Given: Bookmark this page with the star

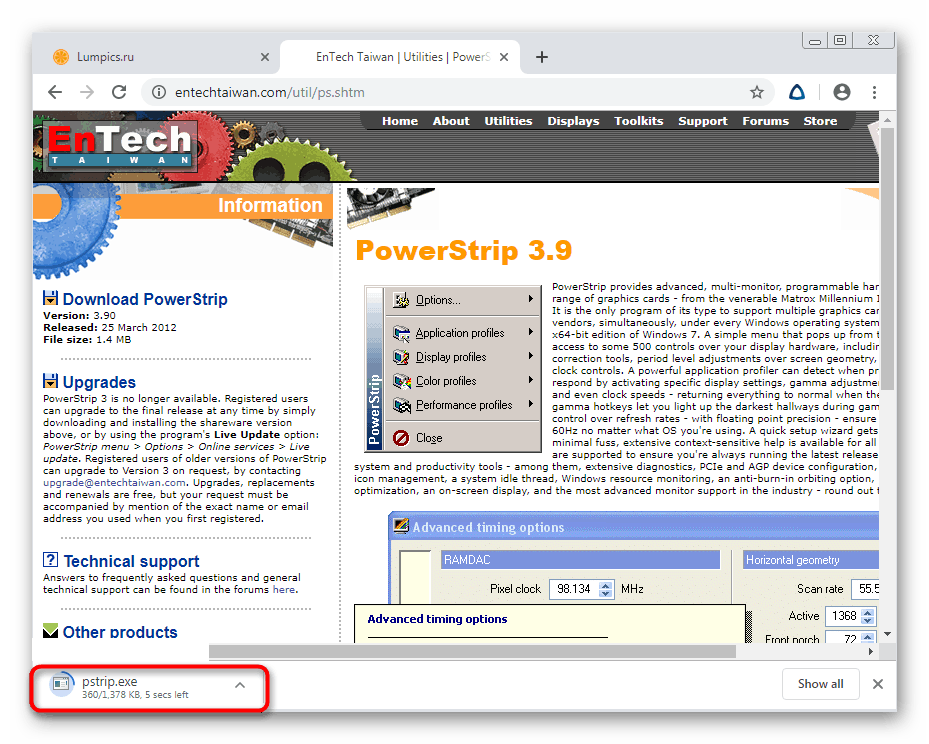Looking at the screenshot, I should click(757, 92).
